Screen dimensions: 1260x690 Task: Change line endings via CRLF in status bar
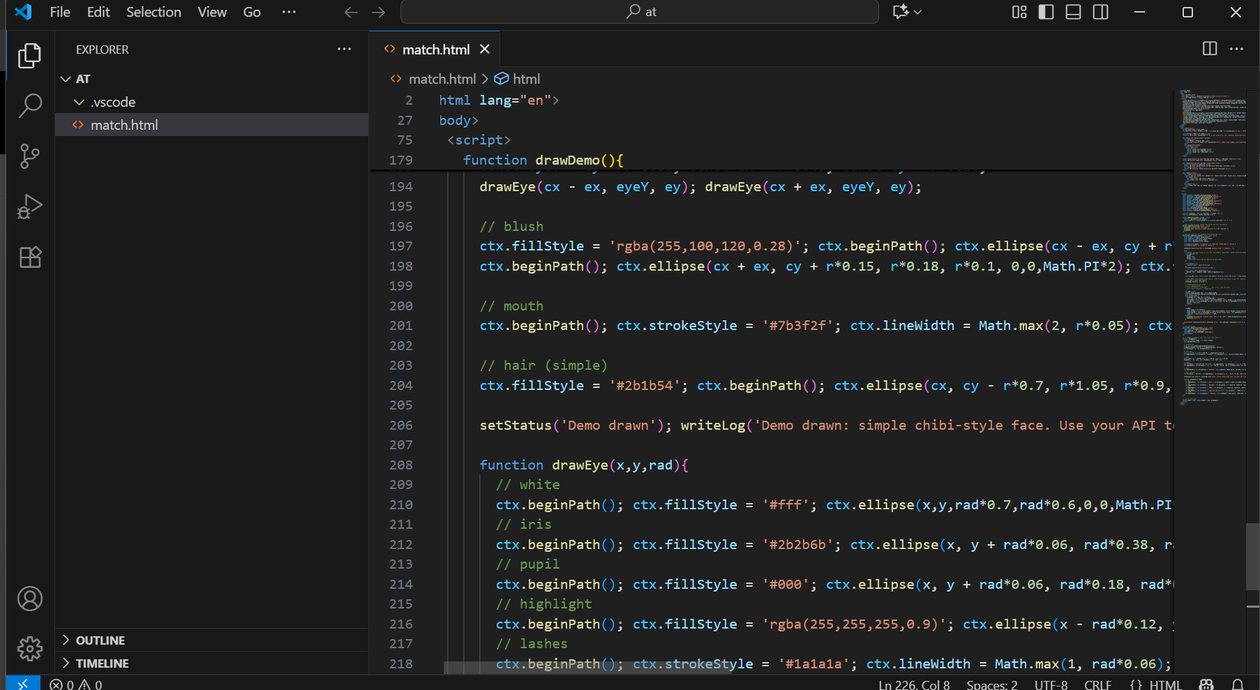point(1097,684)
